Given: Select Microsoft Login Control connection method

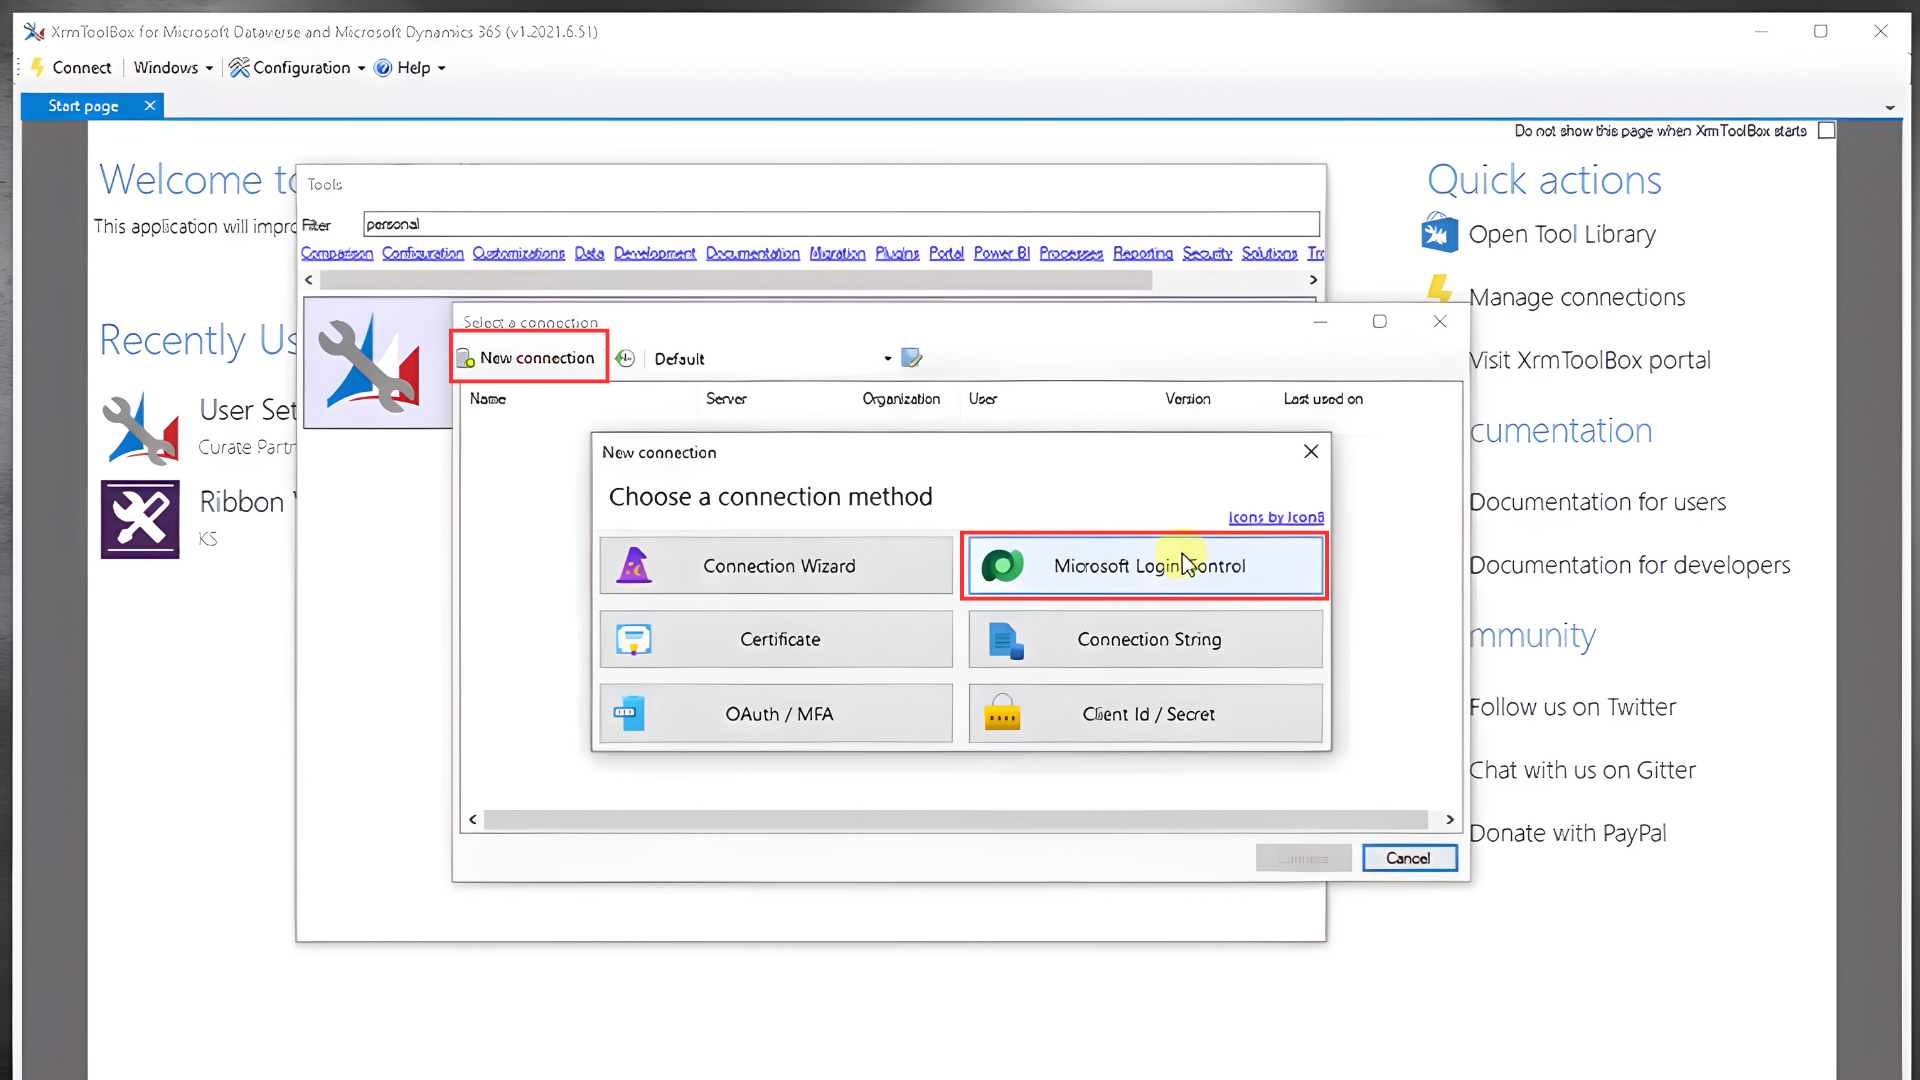Looking at the screenshot, I should click(x=1145, y=566).
